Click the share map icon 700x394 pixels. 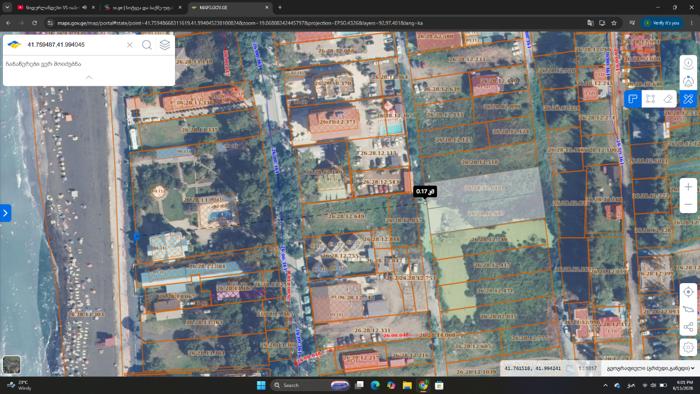coord(688,327)
